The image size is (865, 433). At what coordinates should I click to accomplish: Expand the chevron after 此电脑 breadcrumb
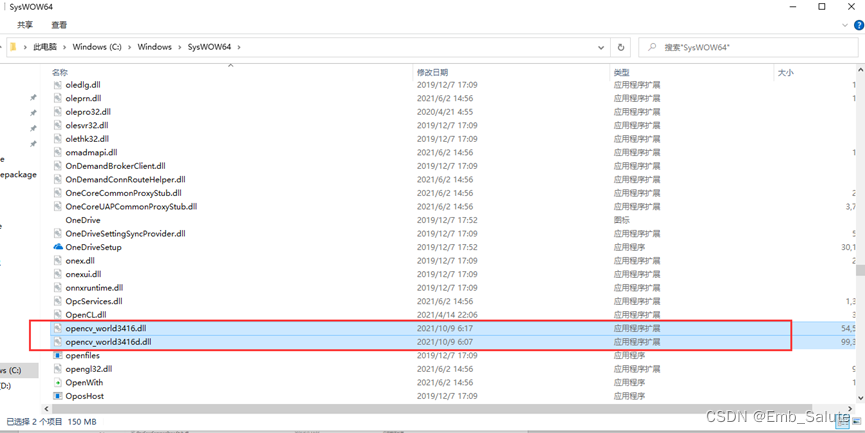coord(65,47)
